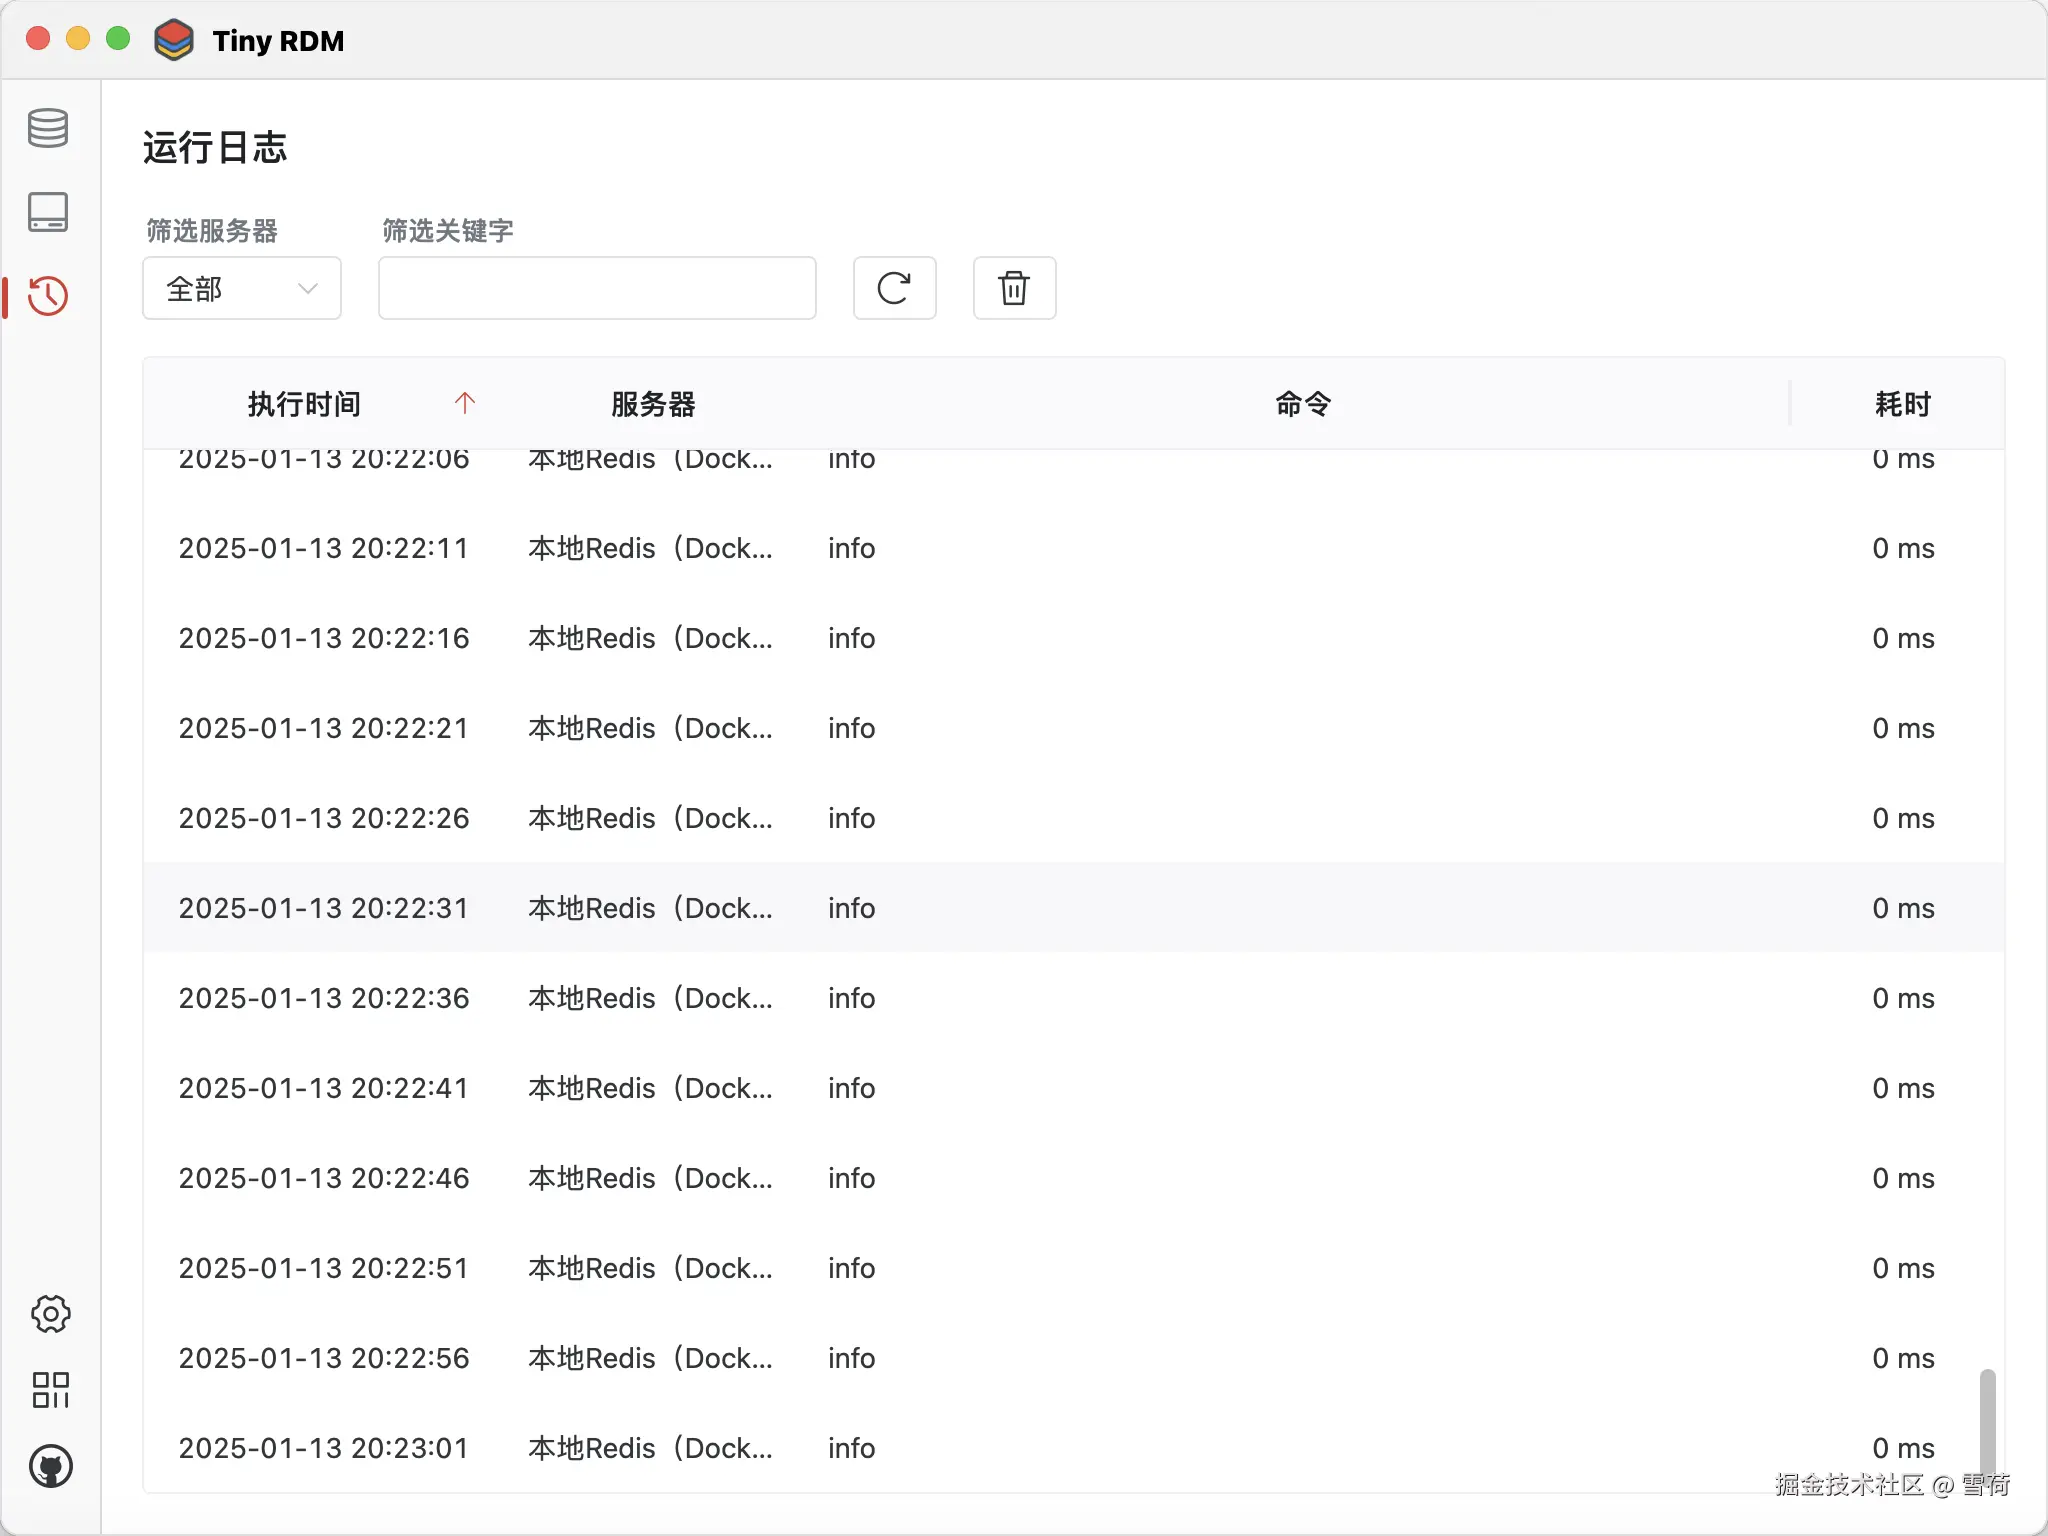This screenshot has height=1536, width=2048.
Task: Click the chevron in server filter
Action: coord(308,288)
